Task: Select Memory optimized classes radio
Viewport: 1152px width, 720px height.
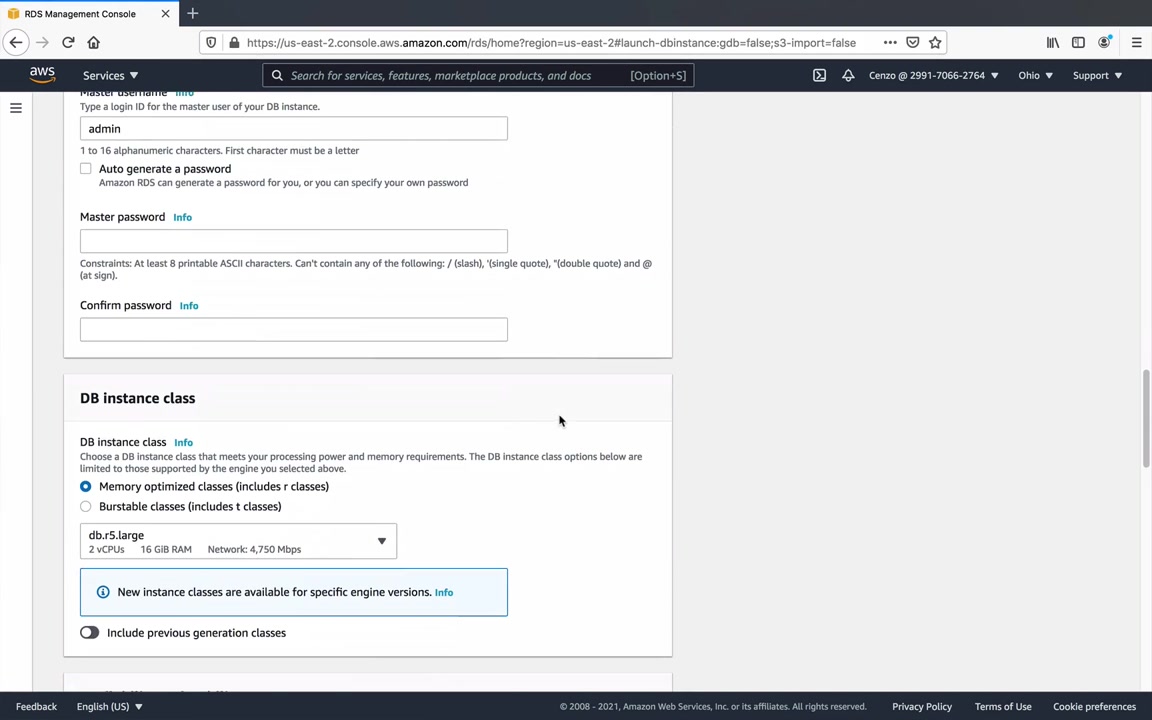Action: [86, 486]
